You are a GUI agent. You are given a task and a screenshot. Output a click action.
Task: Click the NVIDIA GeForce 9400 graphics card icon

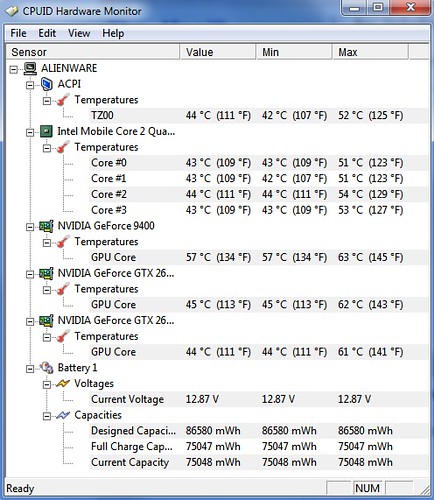click(x=46, y=226)
